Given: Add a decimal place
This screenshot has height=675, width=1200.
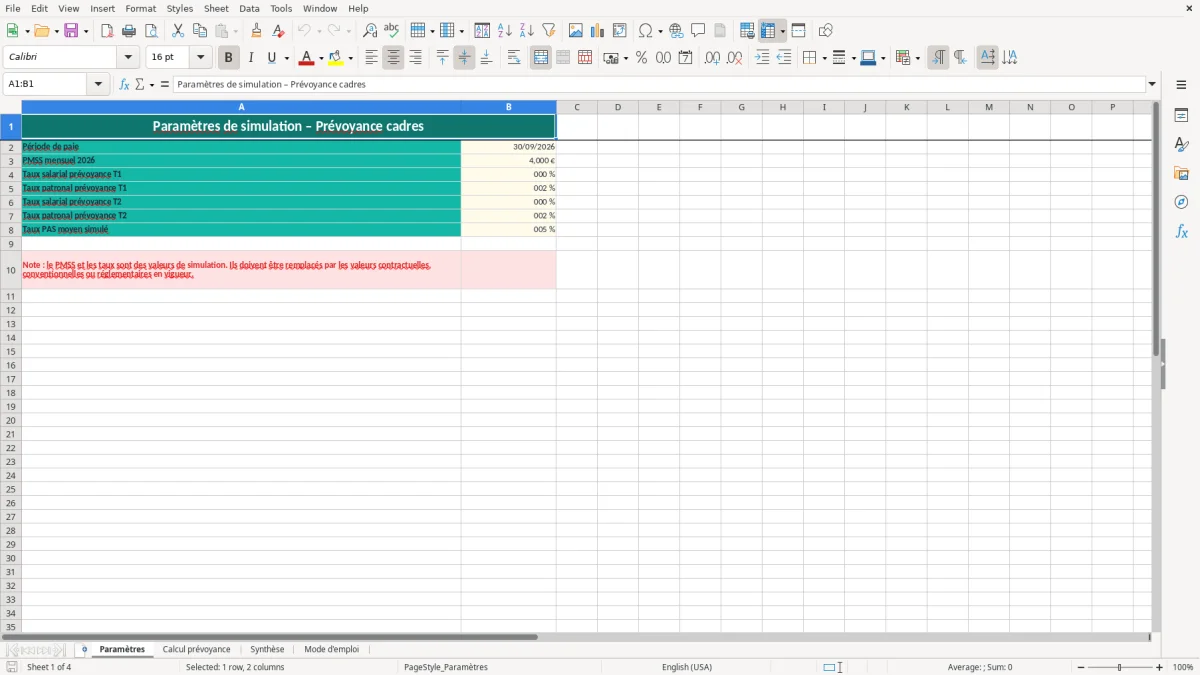Looking at the screenshot, I should coord(712,58).
